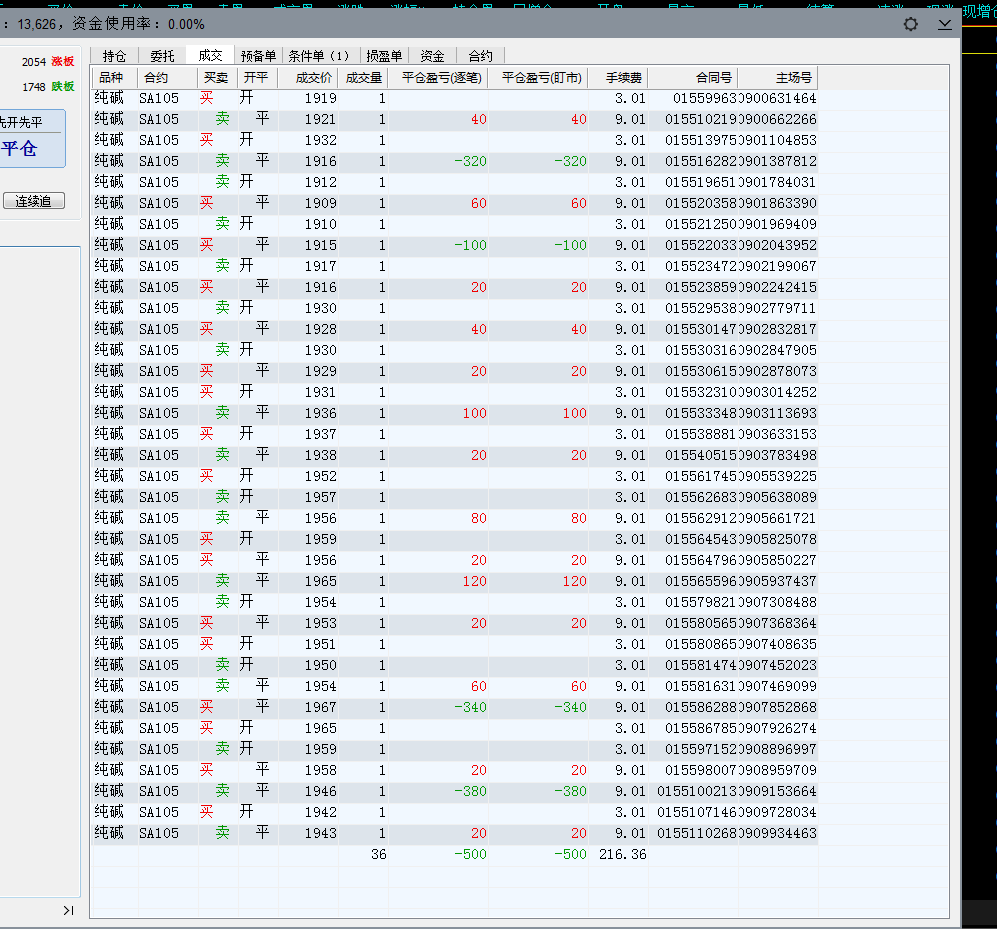Select the row with contract number 015565596
Viewport: 997px width, 929px height.
coord(455,581)
